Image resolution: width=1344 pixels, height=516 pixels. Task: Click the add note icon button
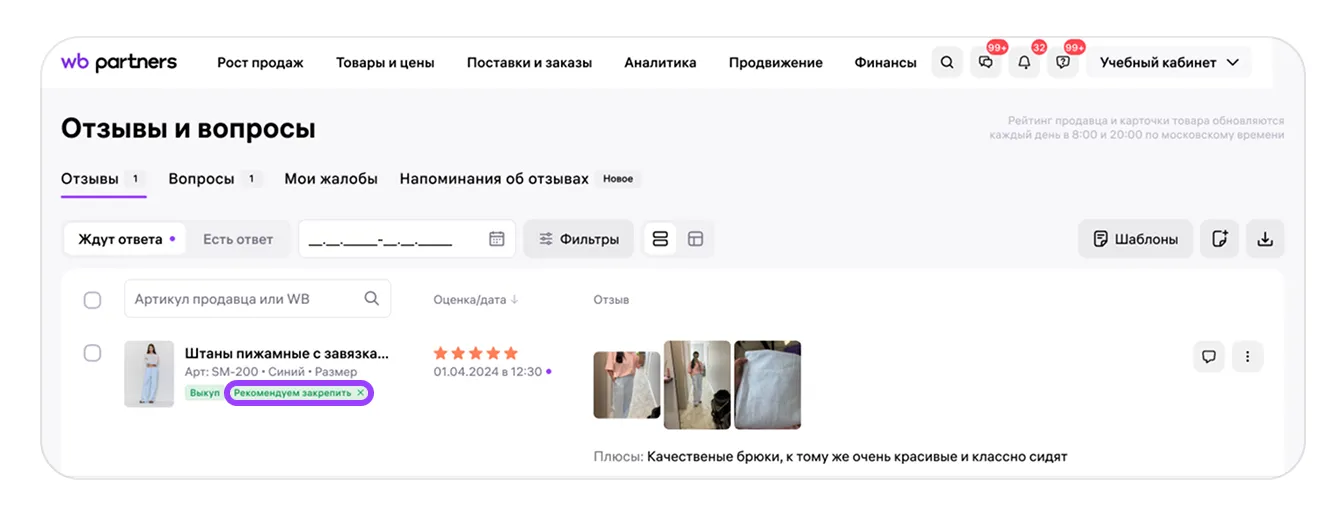click(x=1219, y=239)
